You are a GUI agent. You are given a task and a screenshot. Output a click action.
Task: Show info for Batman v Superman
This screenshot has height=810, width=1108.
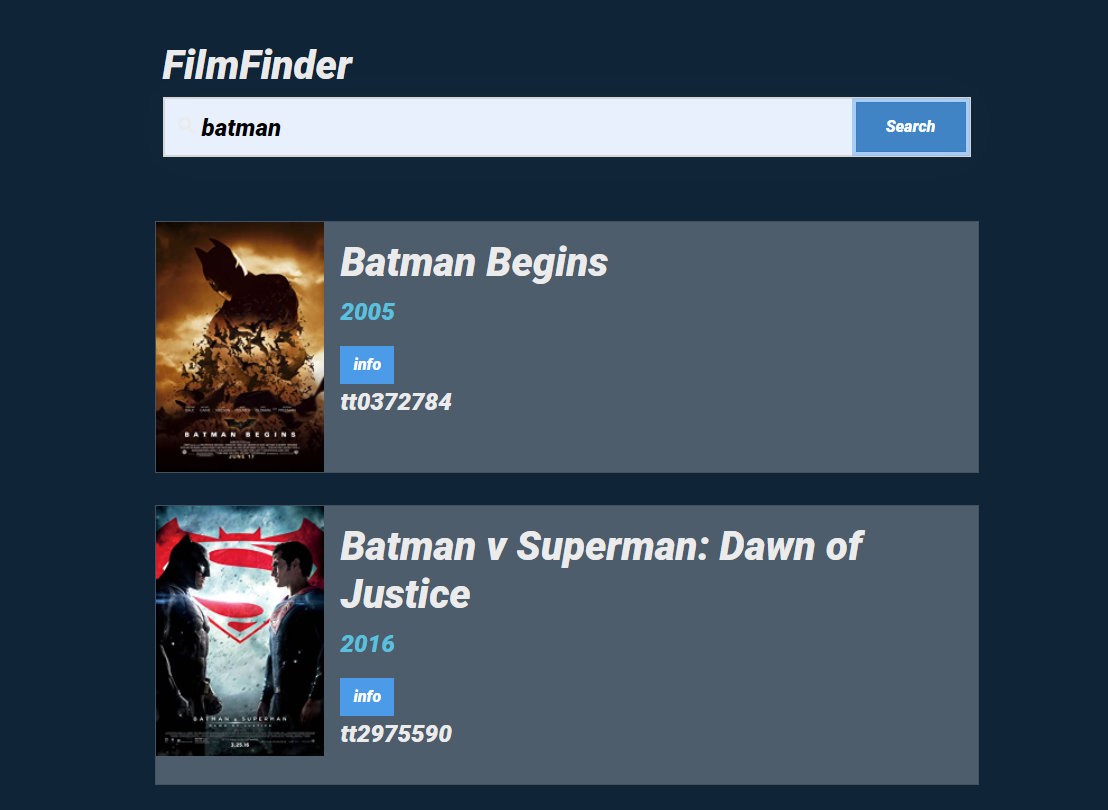(x=367, y=697)
